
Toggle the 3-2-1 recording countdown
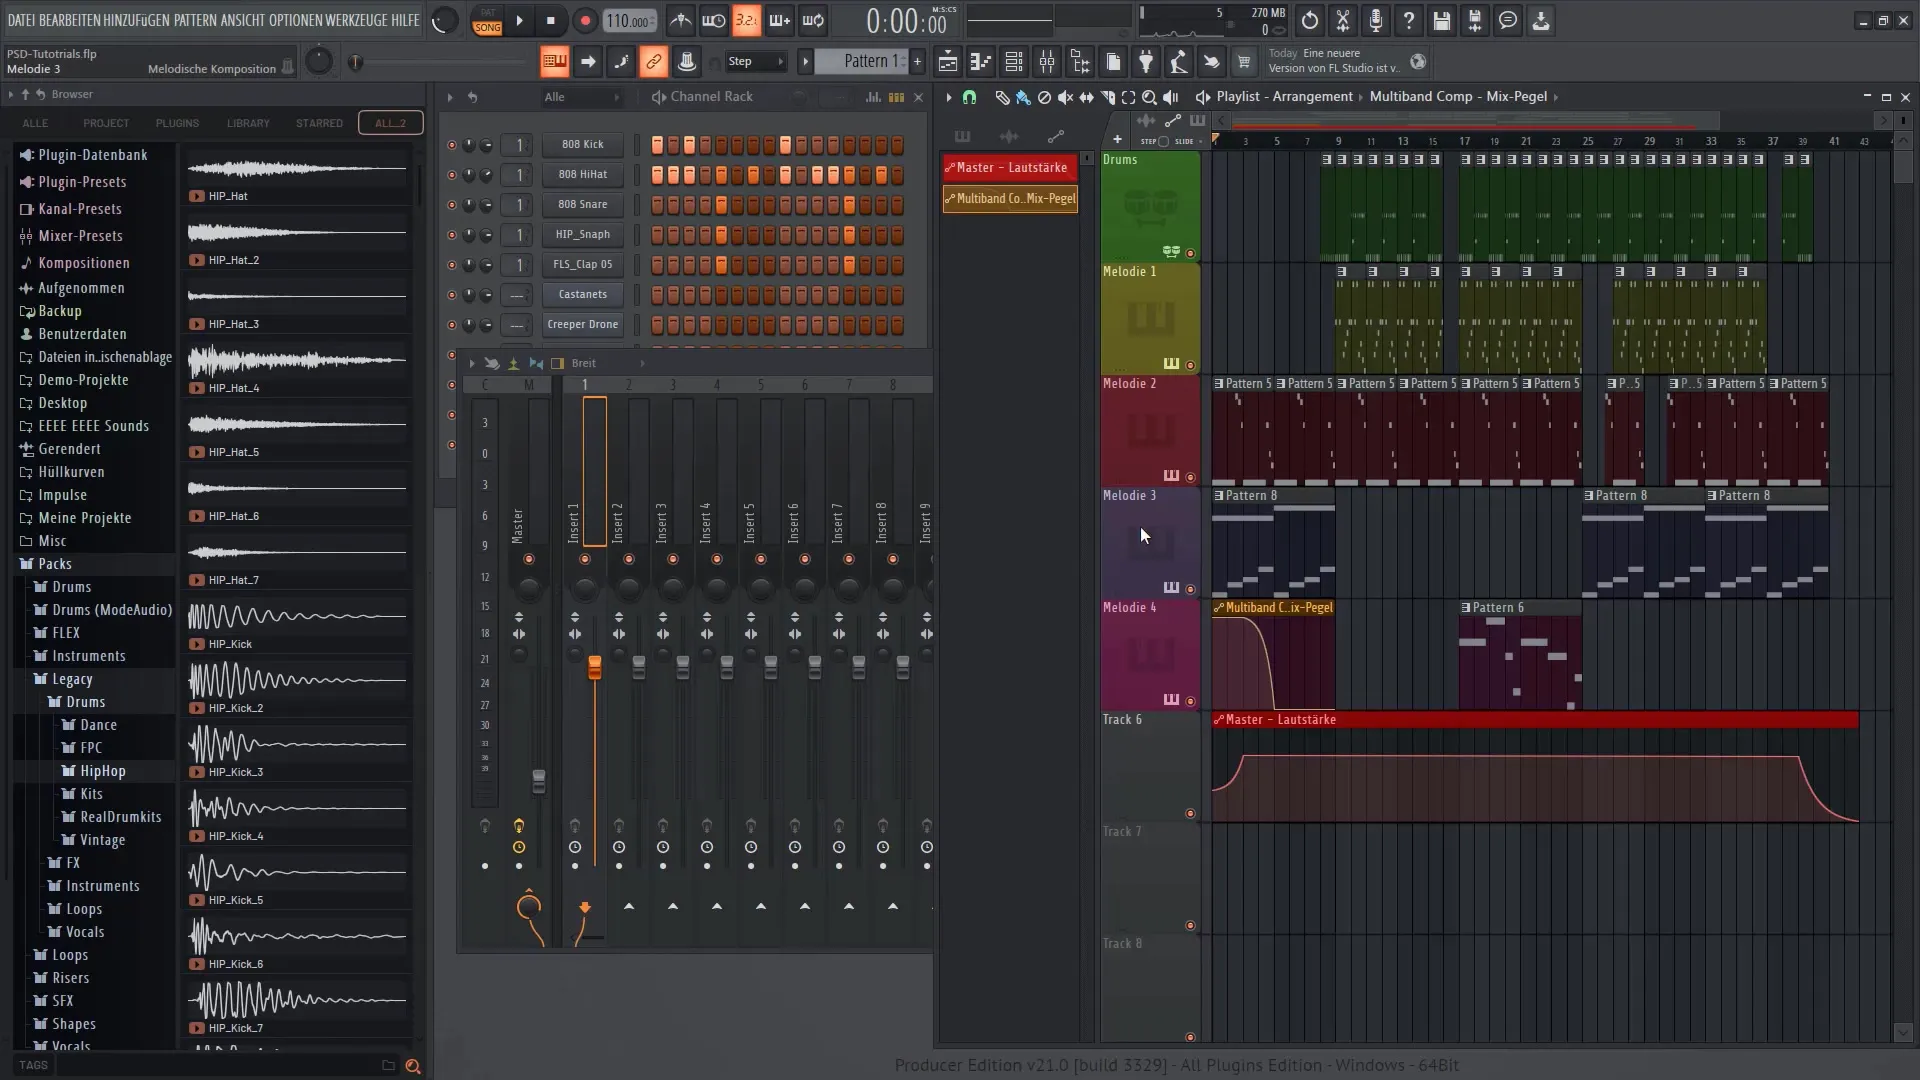click(747, 20)
